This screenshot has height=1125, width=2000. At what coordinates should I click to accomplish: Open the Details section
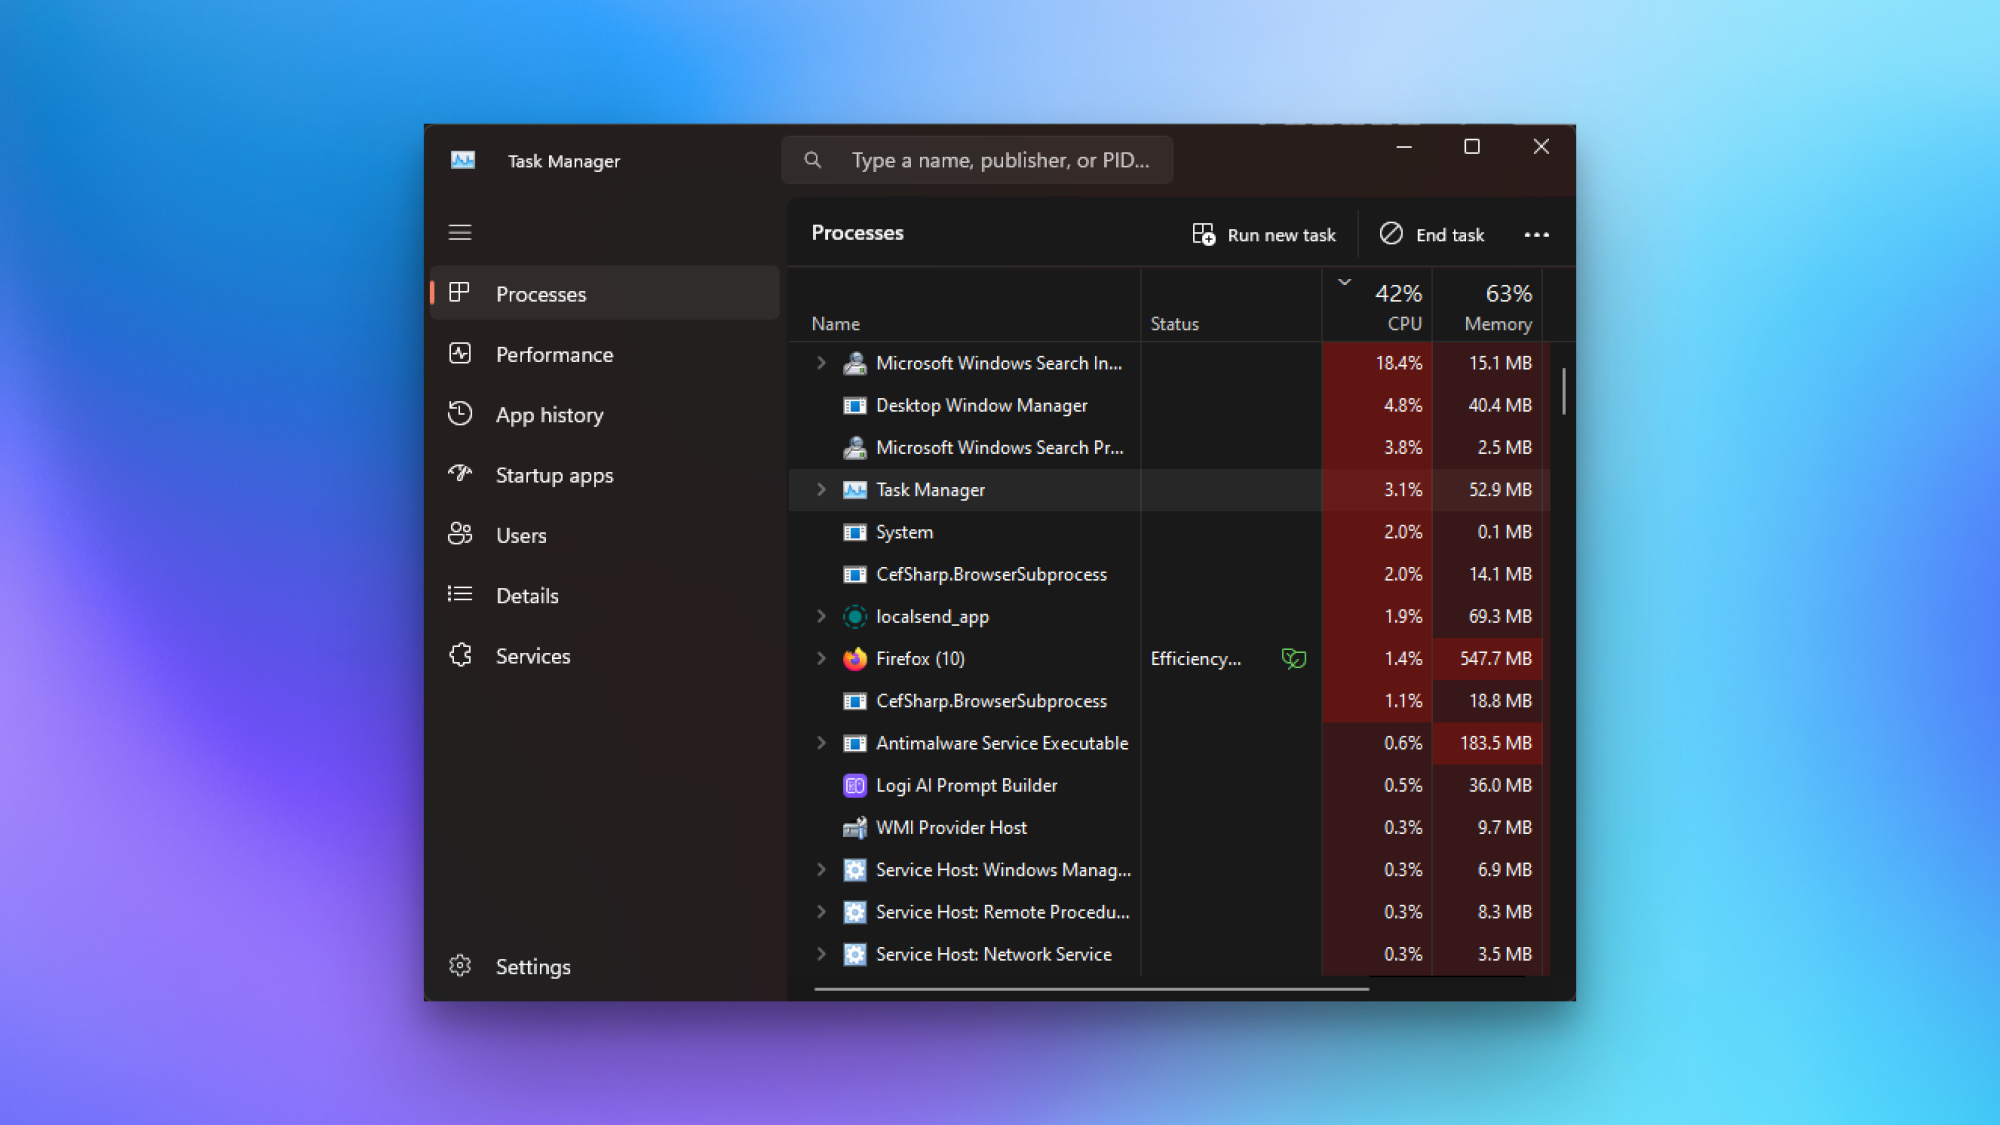[526, 595]
